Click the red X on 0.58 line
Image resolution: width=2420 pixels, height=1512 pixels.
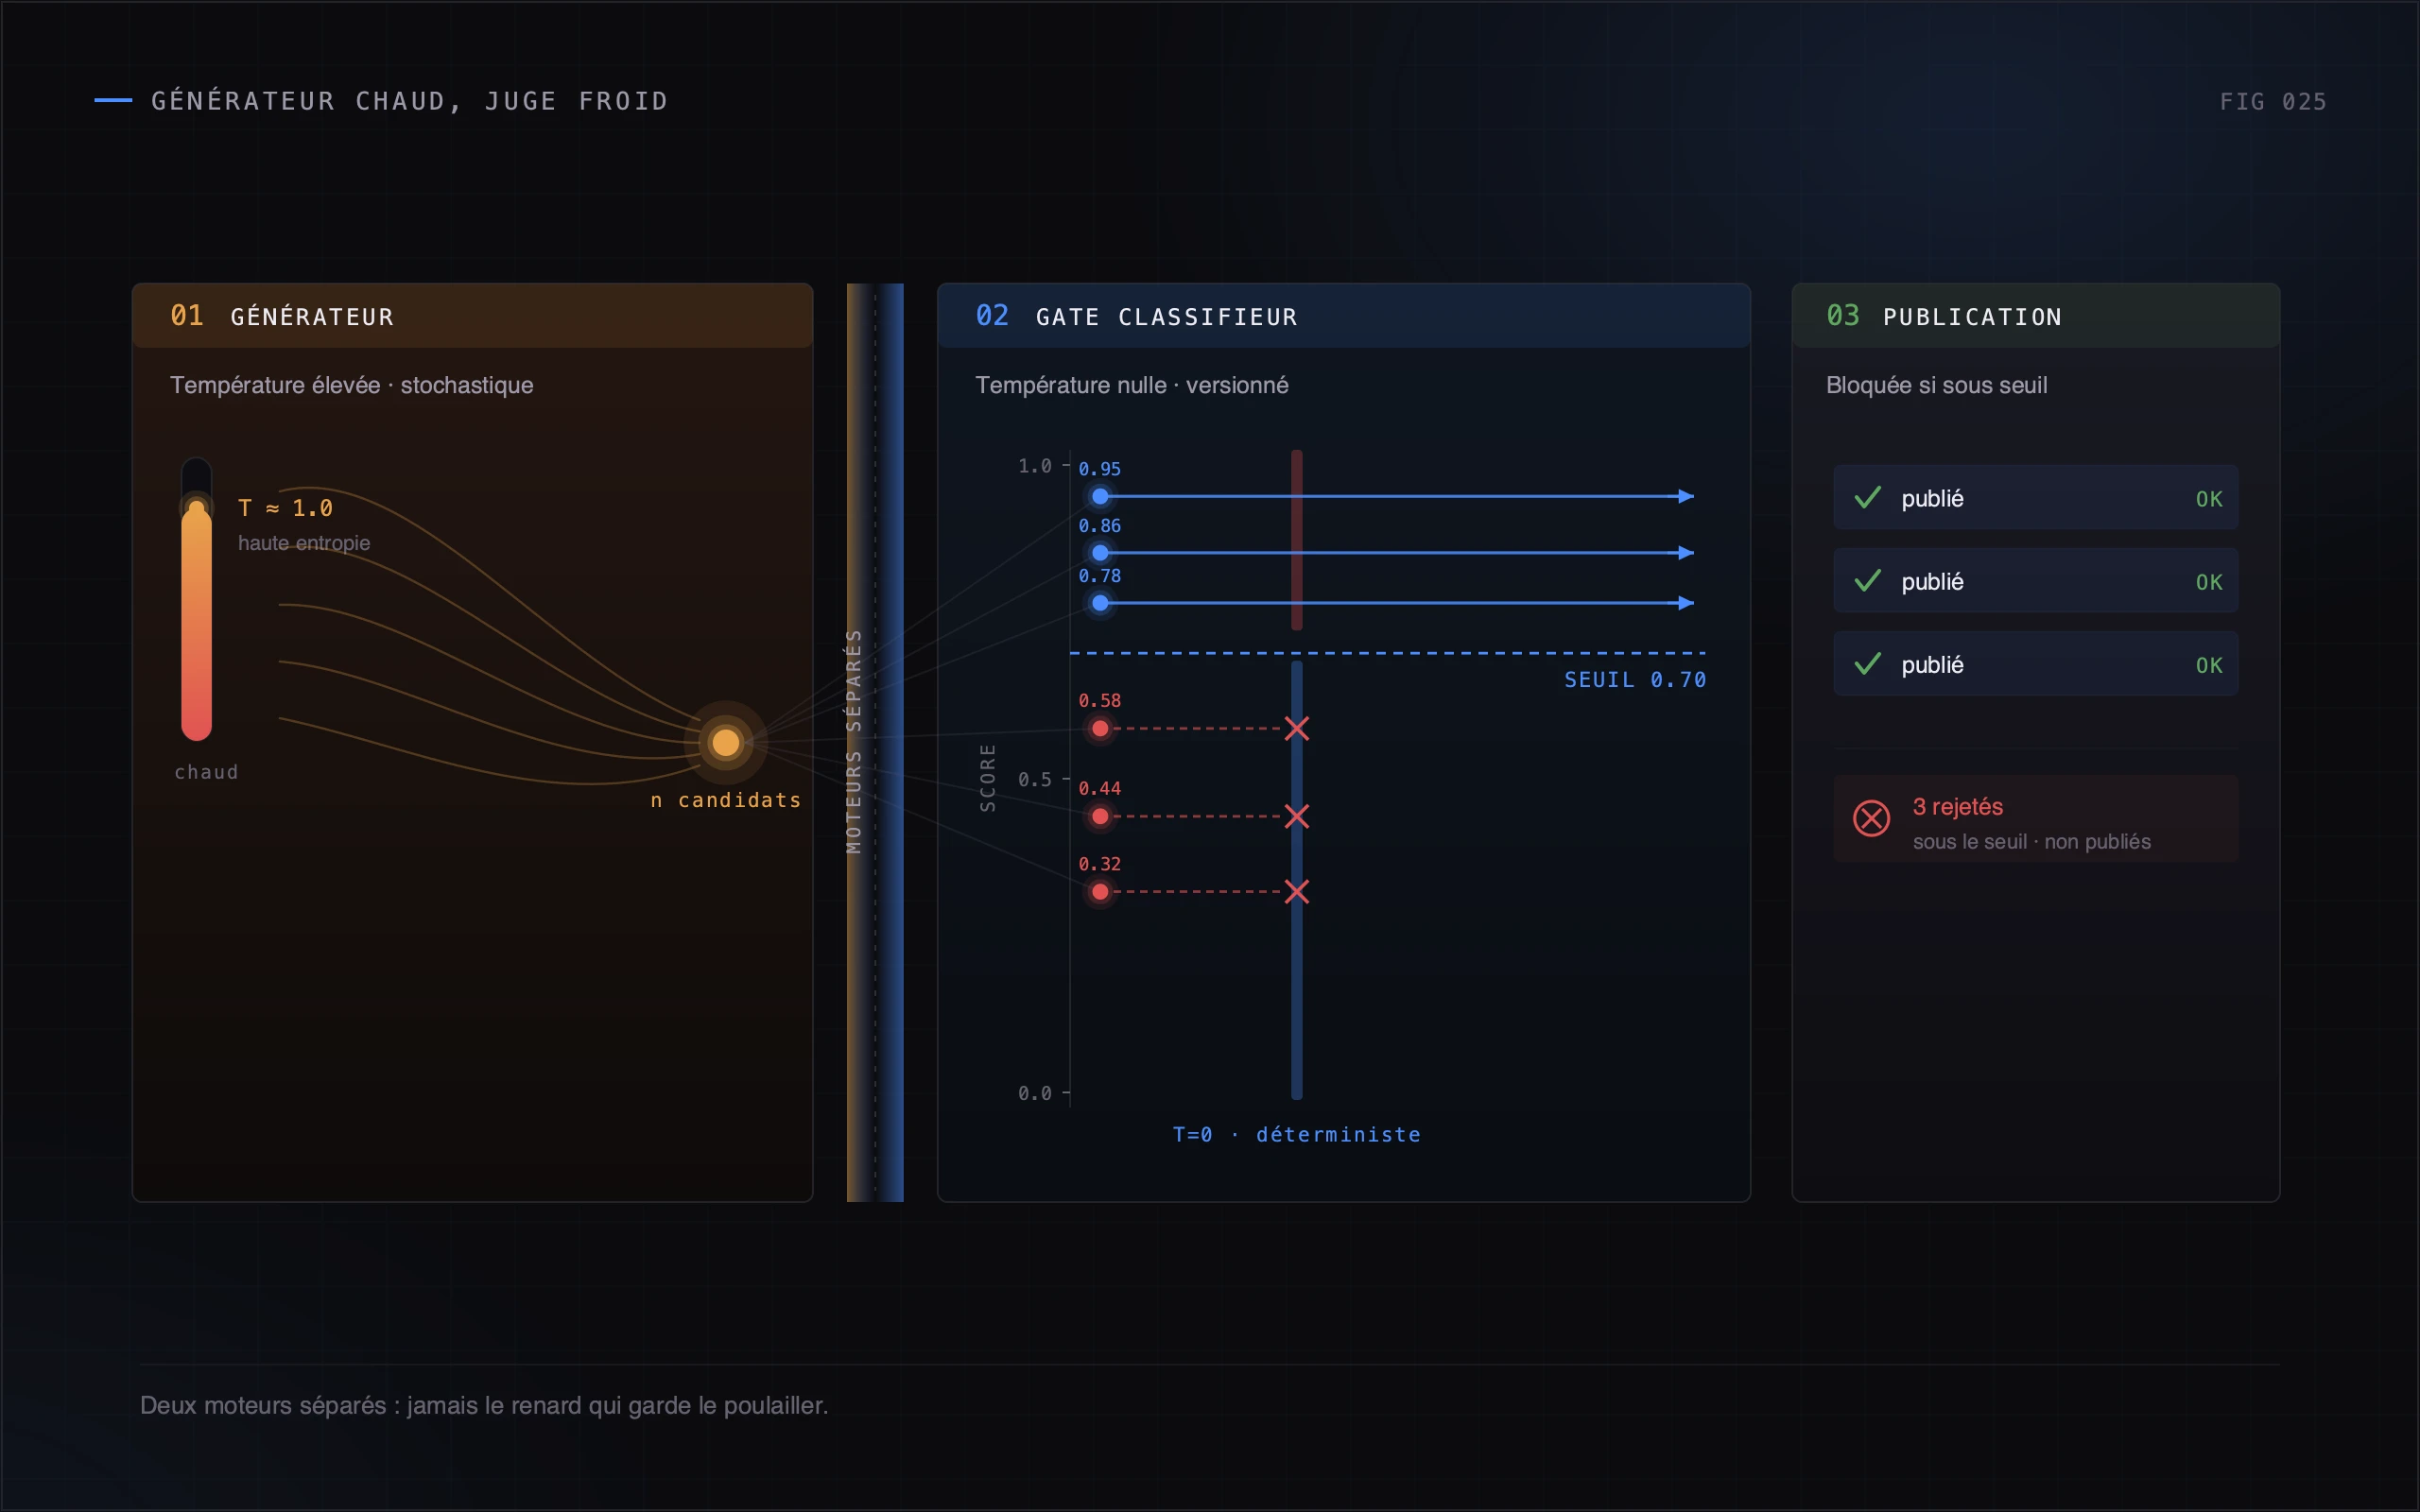1297,728
